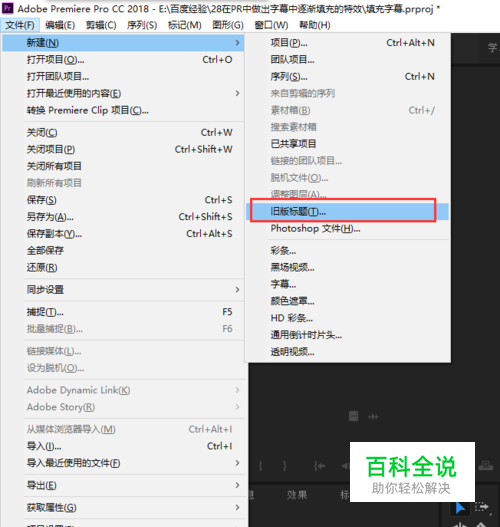The width and height of the screenshot is (500, 527).
Task: Click 脱机文件(O)... submenu item
Action: tap(348, 177)
